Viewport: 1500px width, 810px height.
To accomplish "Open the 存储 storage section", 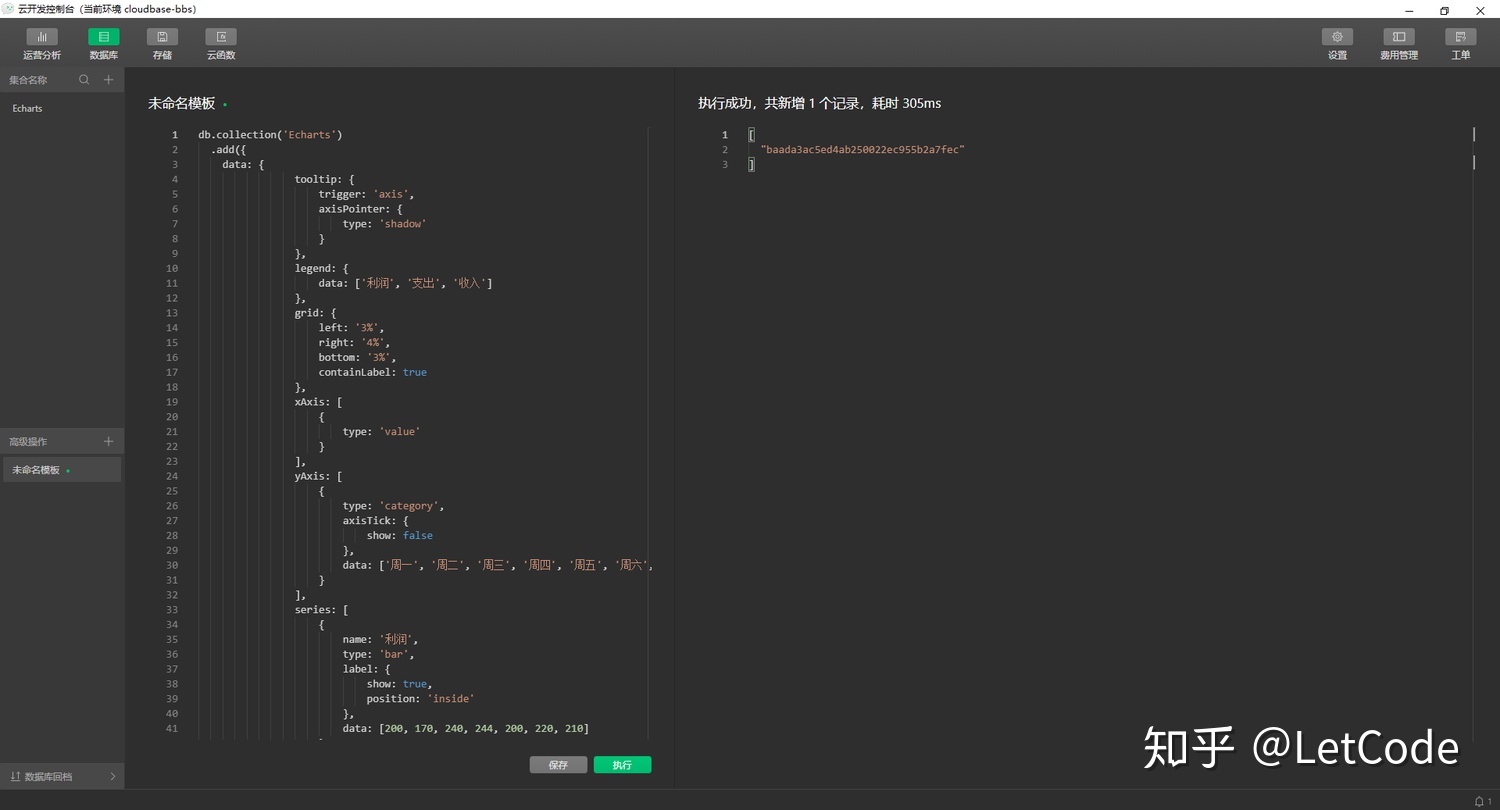I will [162, 44].
